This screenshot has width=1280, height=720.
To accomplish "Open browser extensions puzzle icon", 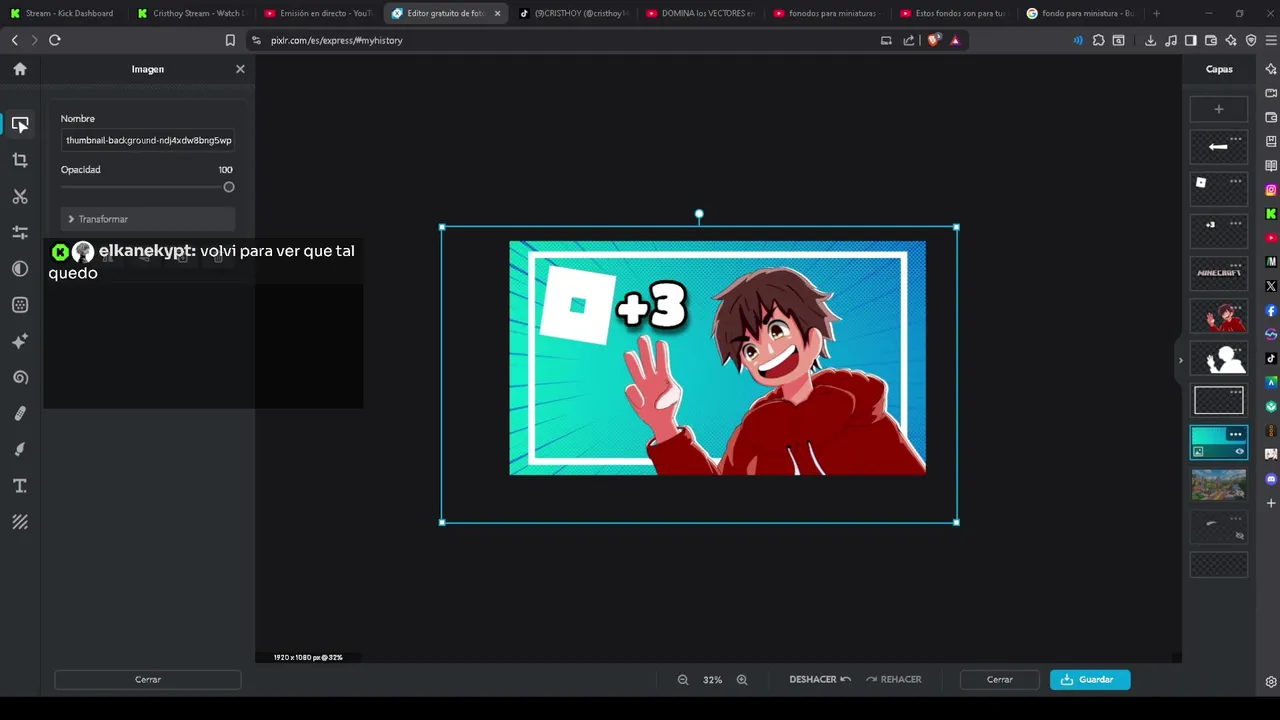I will (1099, 40).
